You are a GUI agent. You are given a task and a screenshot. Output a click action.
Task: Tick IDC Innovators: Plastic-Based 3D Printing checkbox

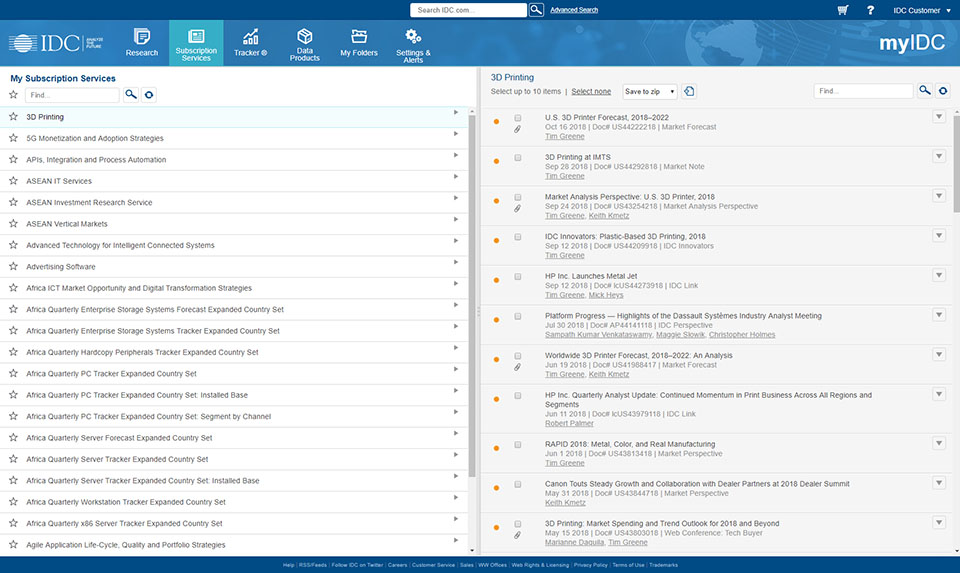(518, 237)
